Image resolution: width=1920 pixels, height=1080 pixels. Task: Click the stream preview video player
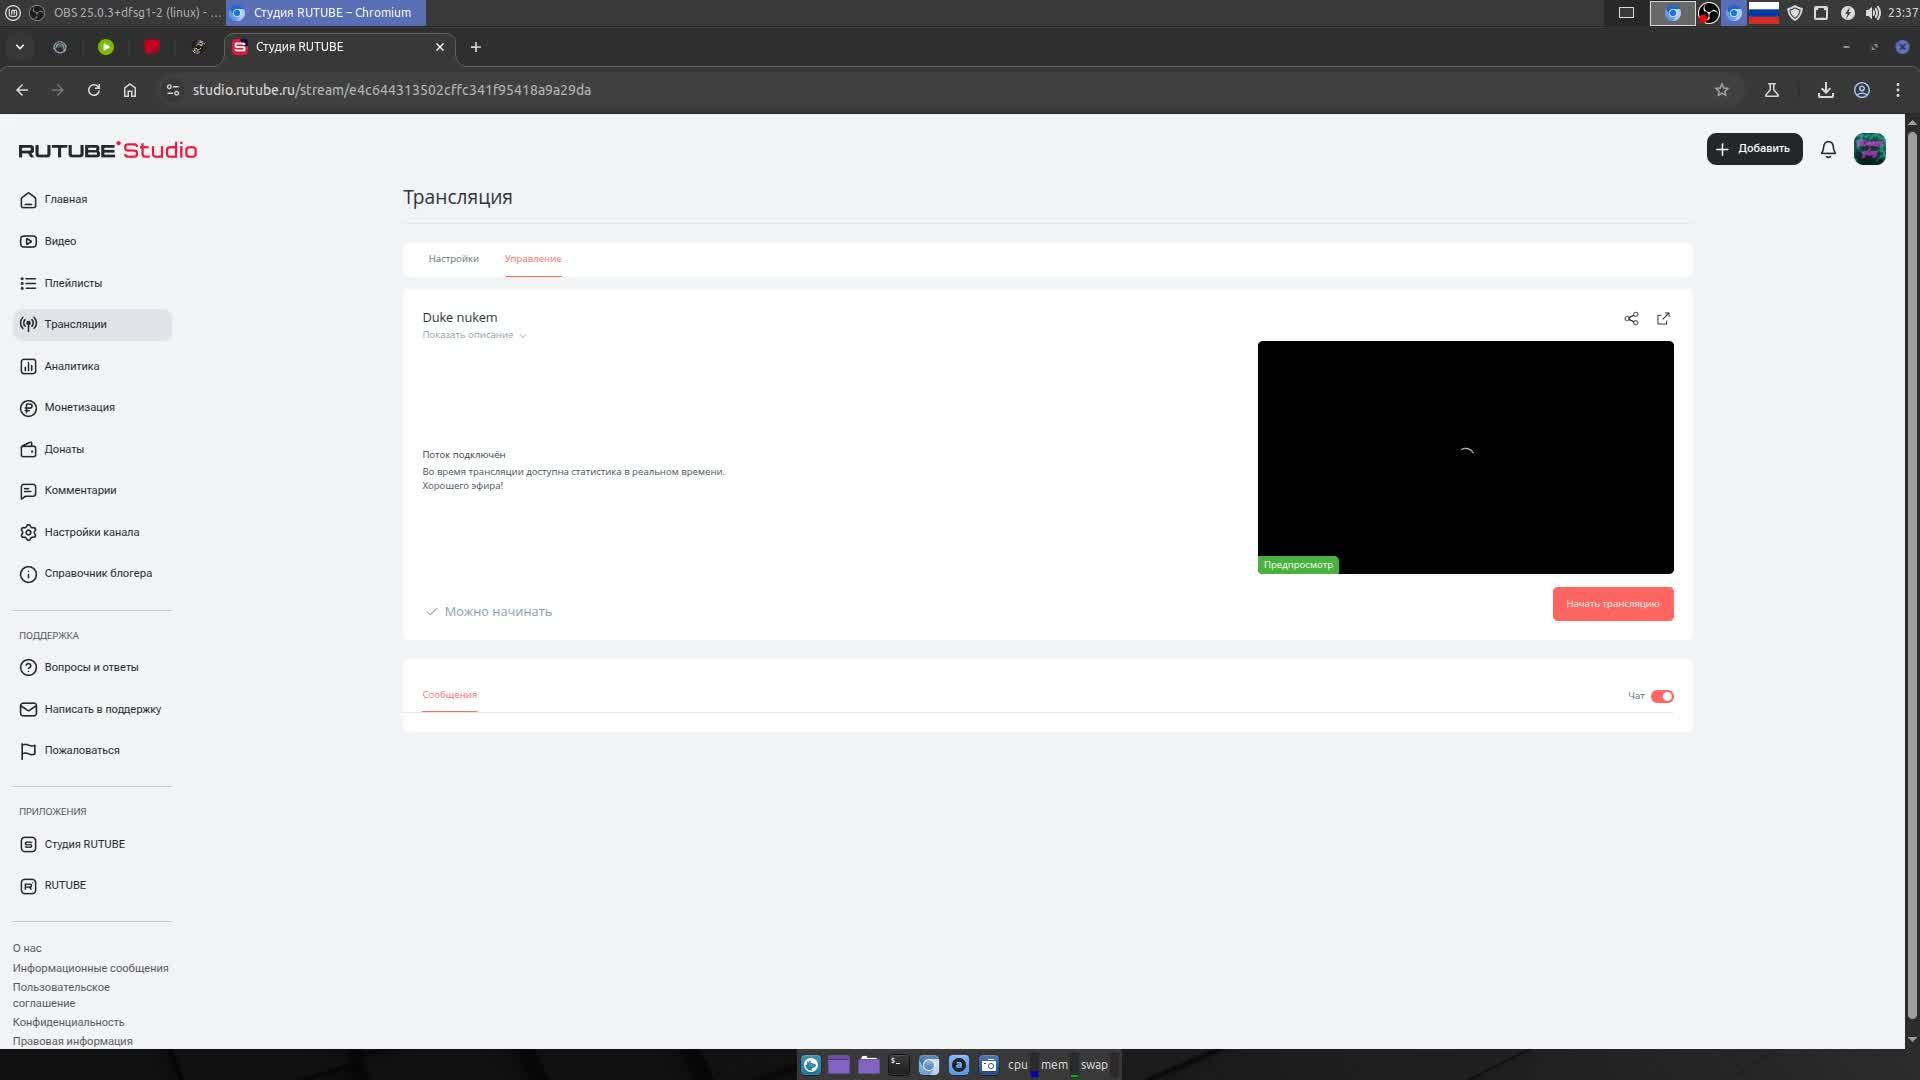[1465, 457]
